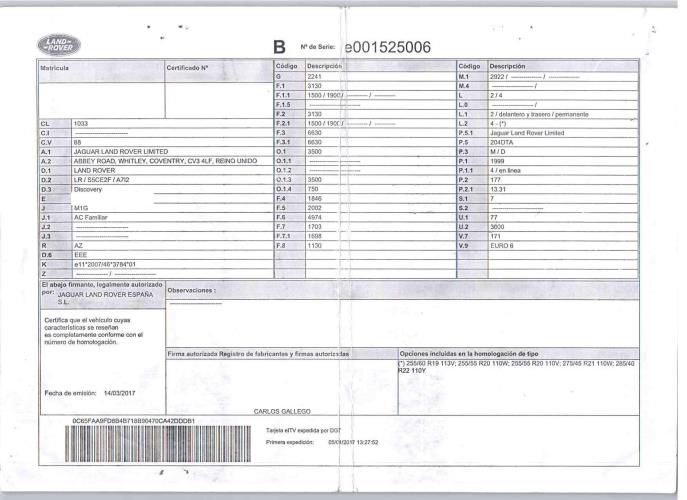
Task: Select the hash code above the barcode
Action: pyautogui.click(x=134, y=421)
